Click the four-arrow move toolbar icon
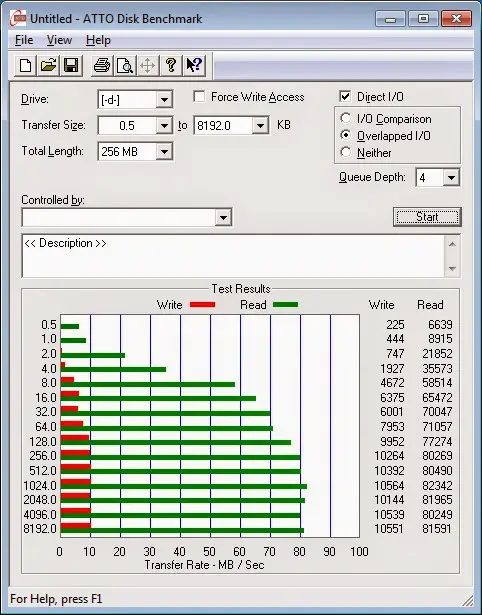This screenshot has width=482, height=615. pyautogui.click(x=147, y=66)
